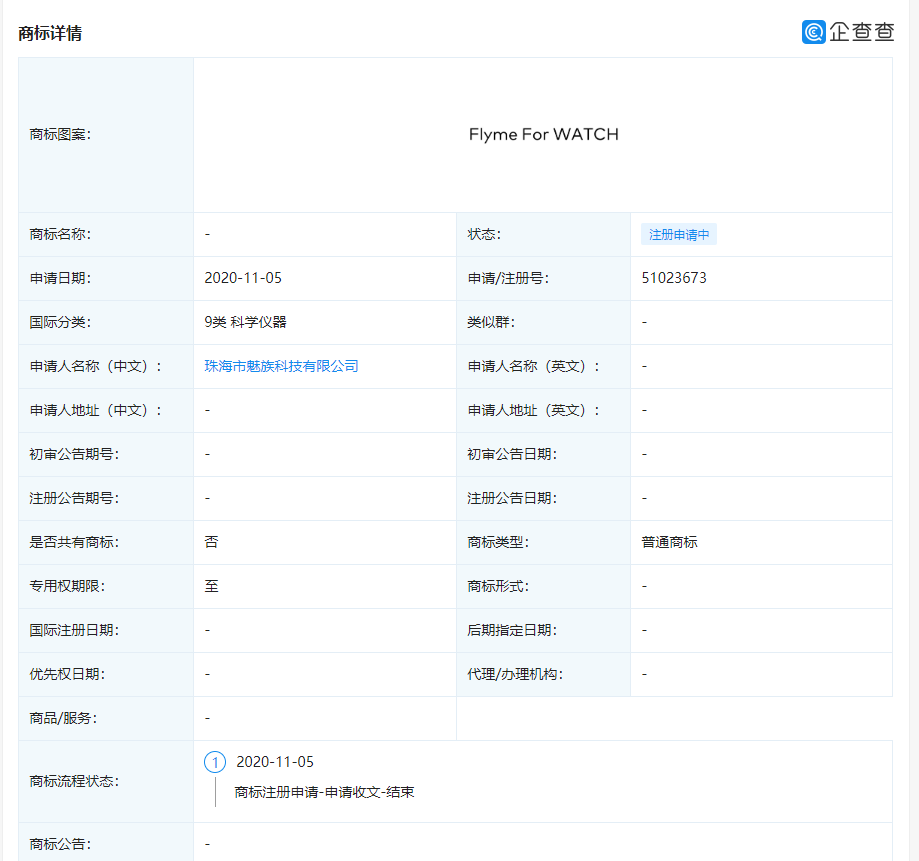Click the 商标图案 label
Viewport: 919px width, 861px height.
click(x=60, y=135)
